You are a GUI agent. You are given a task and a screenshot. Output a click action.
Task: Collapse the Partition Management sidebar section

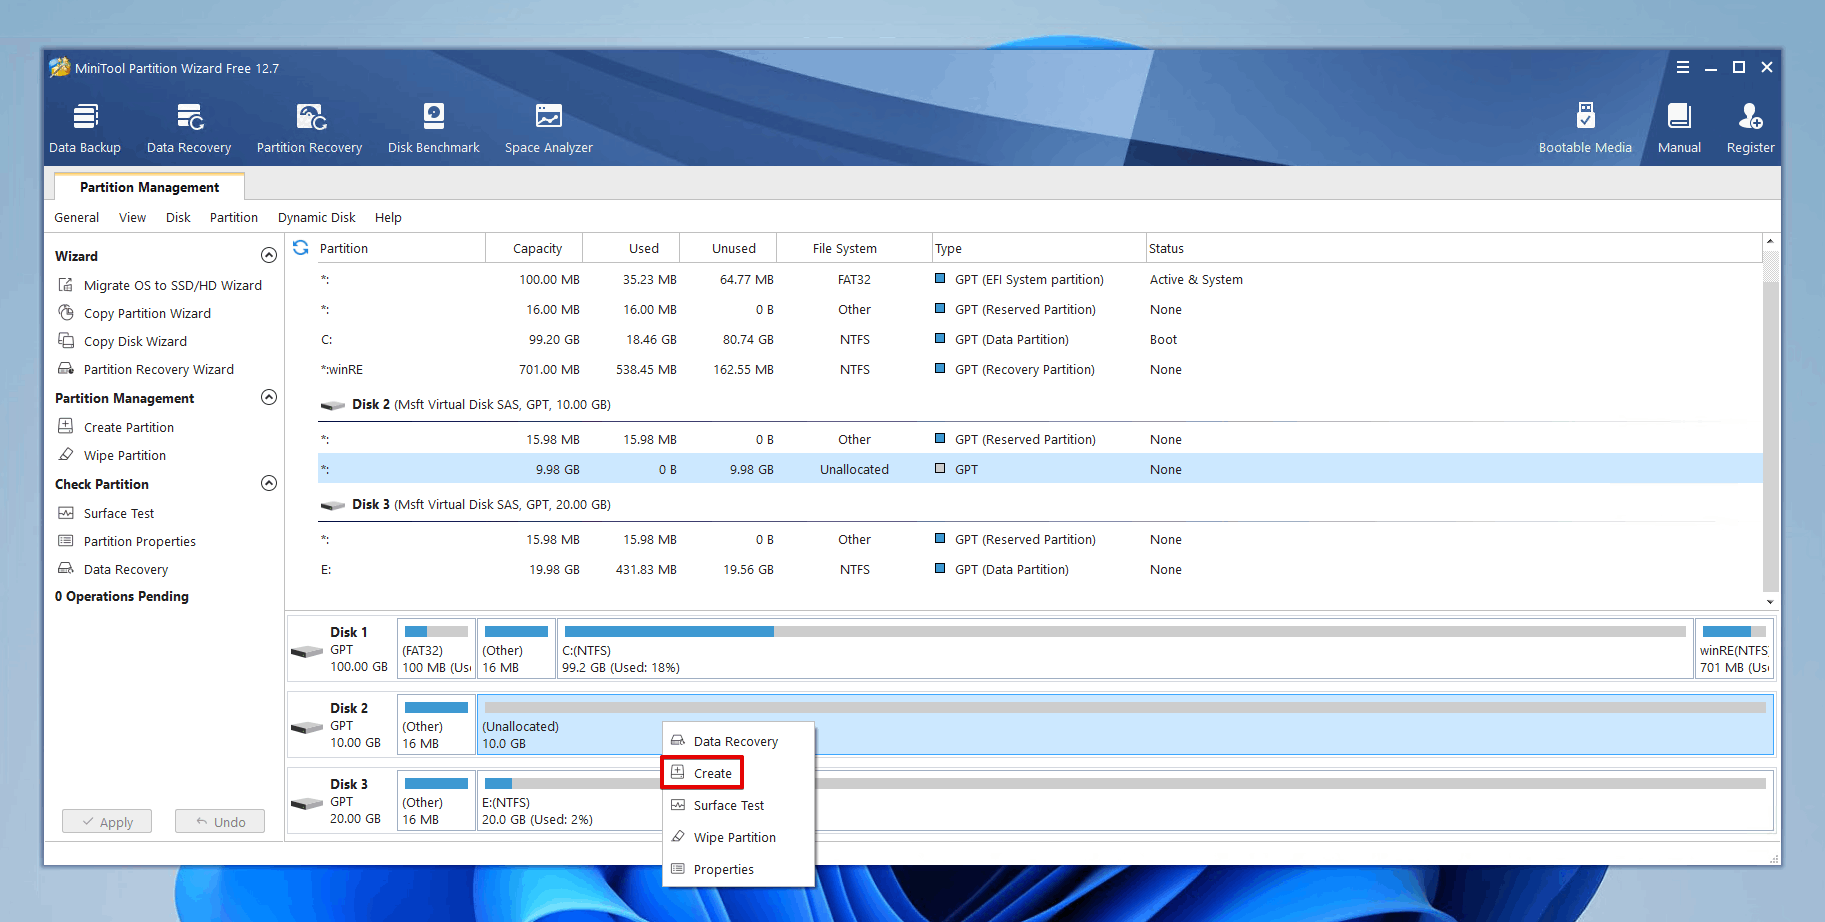click(x=269, y=397)
